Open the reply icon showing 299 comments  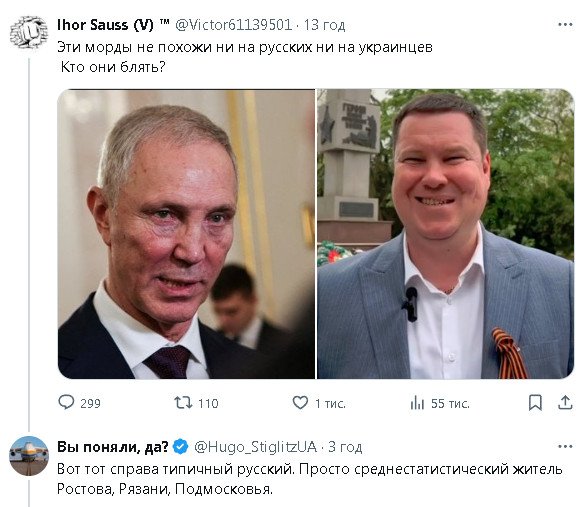pyautogui.click(x=66, y=403)
